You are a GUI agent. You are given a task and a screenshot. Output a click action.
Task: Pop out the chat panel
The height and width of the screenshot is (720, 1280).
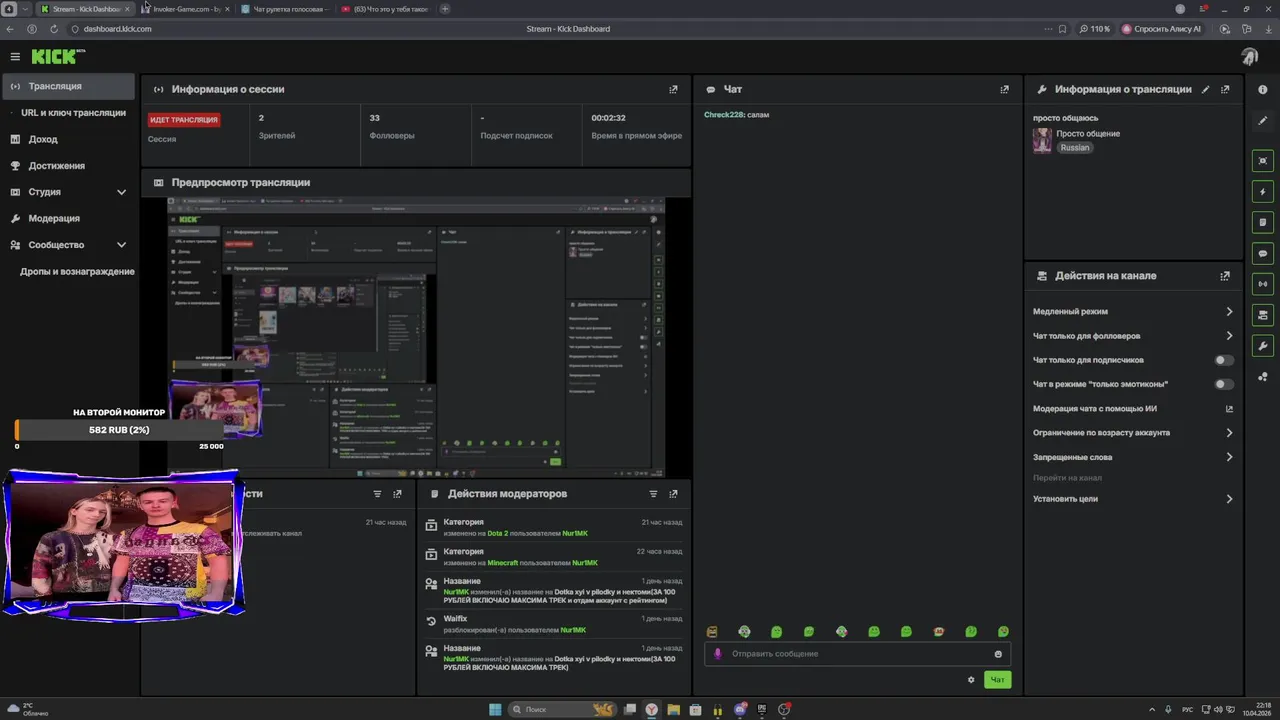[1005, 89]
